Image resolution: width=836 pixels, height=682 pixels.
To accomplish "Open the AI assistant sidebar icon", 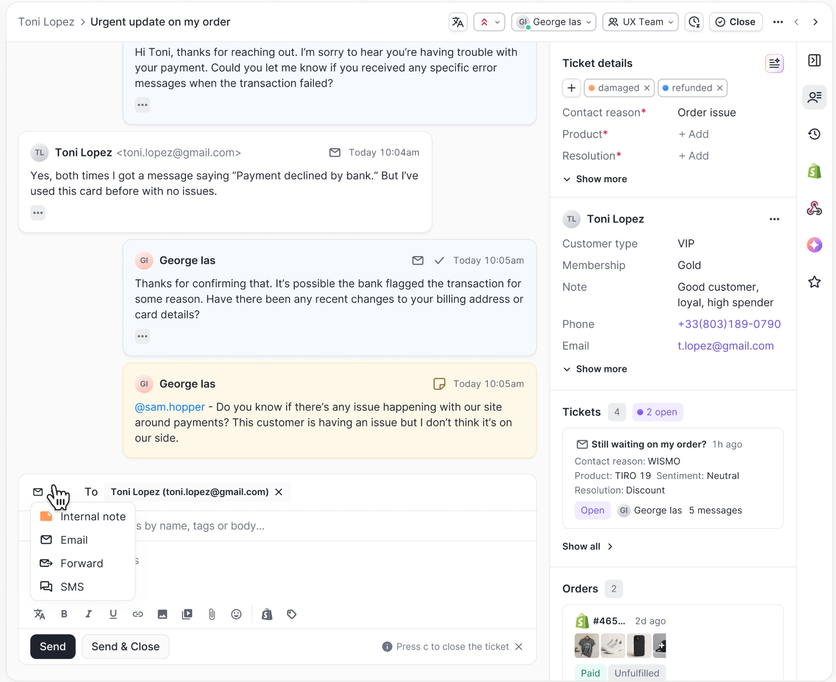I will coord(814,245).
